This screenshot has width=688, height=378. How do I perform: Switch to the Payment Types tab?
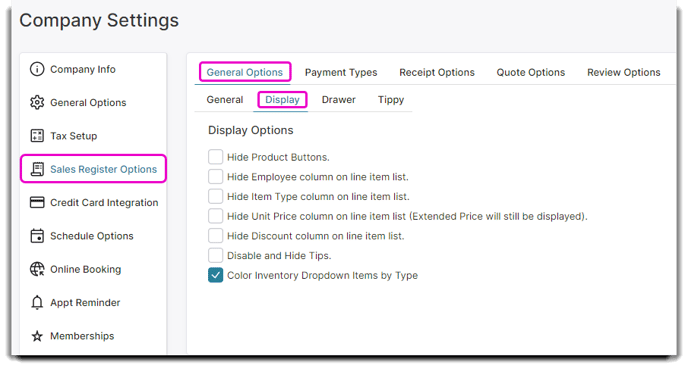point(341,72)
